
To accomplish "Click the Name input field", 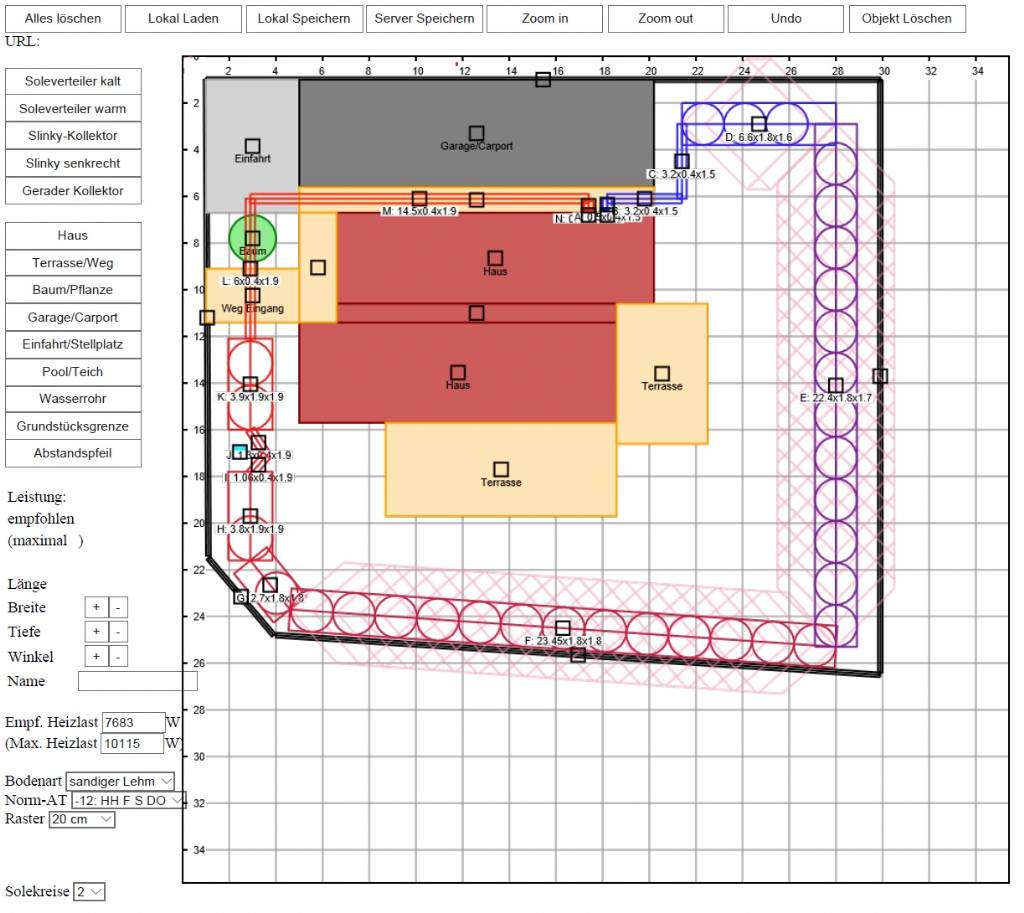I will coord(138,681).
